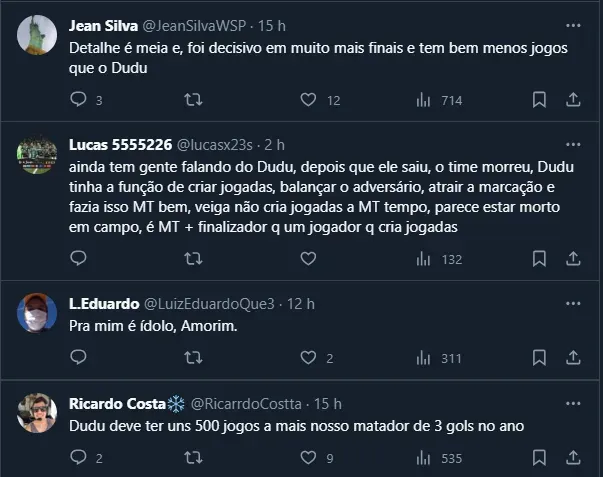Share Jean Silva's tweet

pyautogui.click(x=573, y=99)
